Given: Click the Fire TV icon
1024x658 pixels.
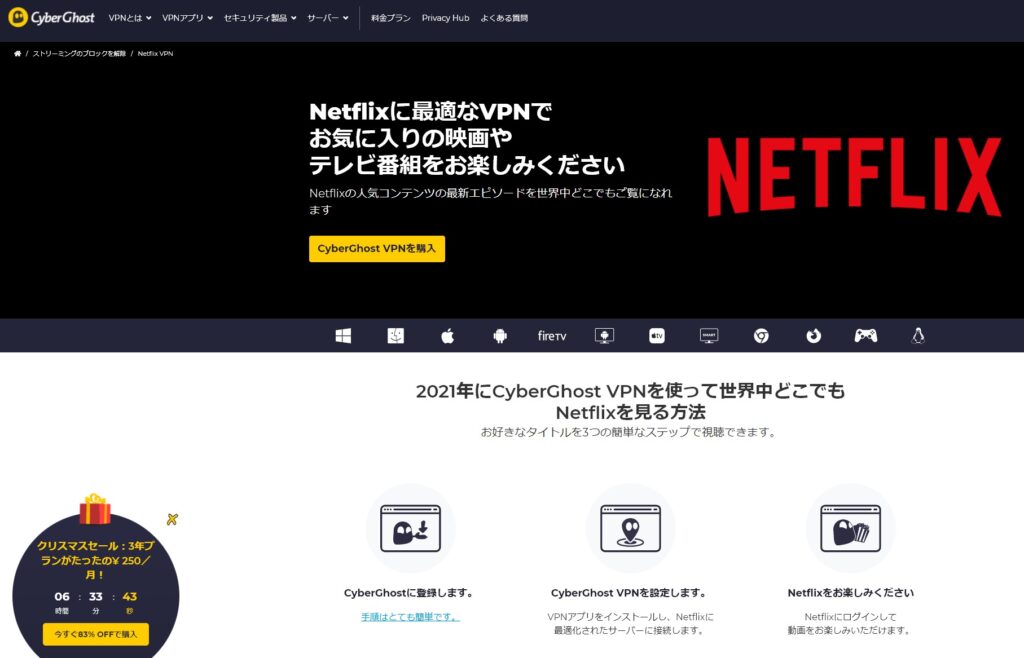Looking at the screenshot, I should coord(551,335).
